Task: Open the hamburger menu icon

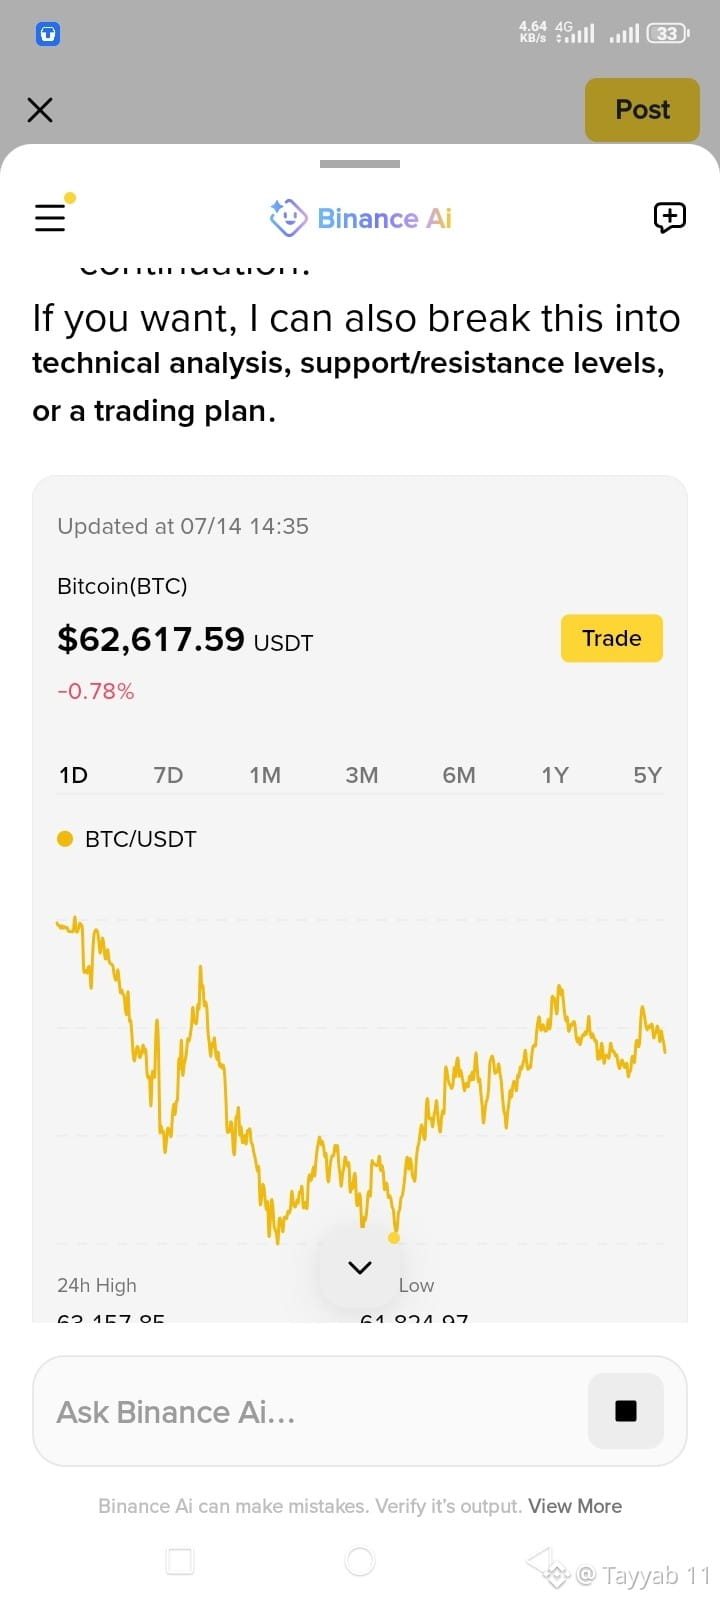Action: (50, 217)
